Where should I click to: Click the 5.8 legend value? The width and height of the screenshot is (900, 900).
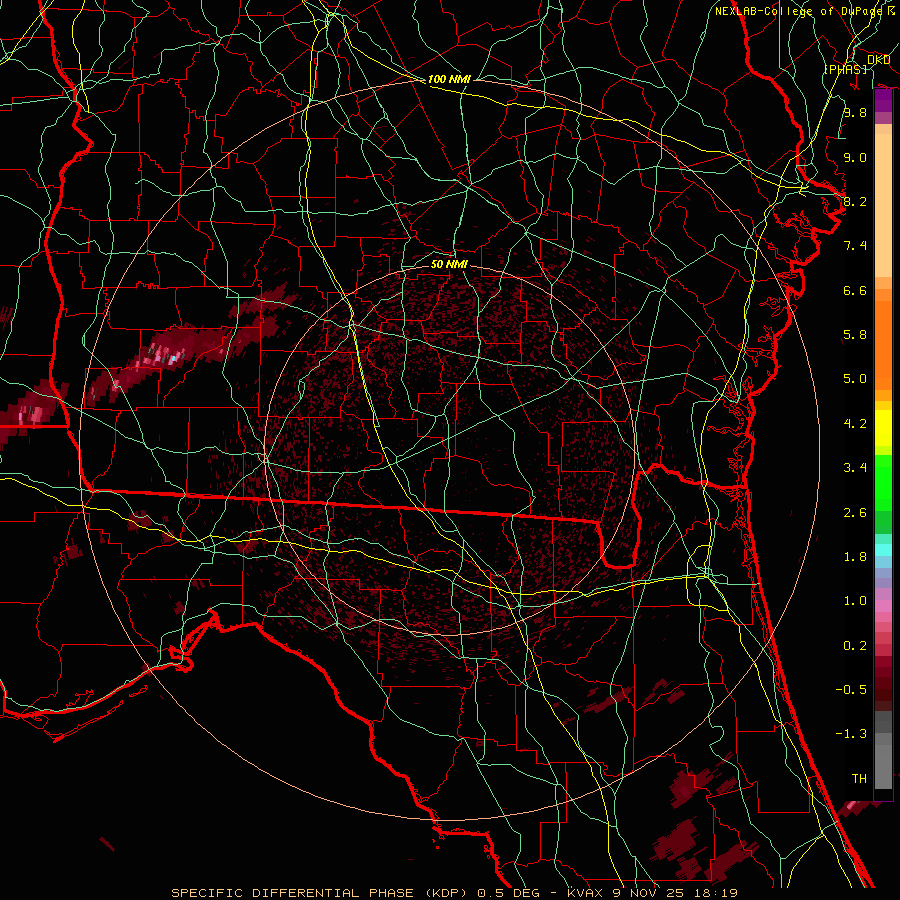pyautogui.click(x=855, y=335)
